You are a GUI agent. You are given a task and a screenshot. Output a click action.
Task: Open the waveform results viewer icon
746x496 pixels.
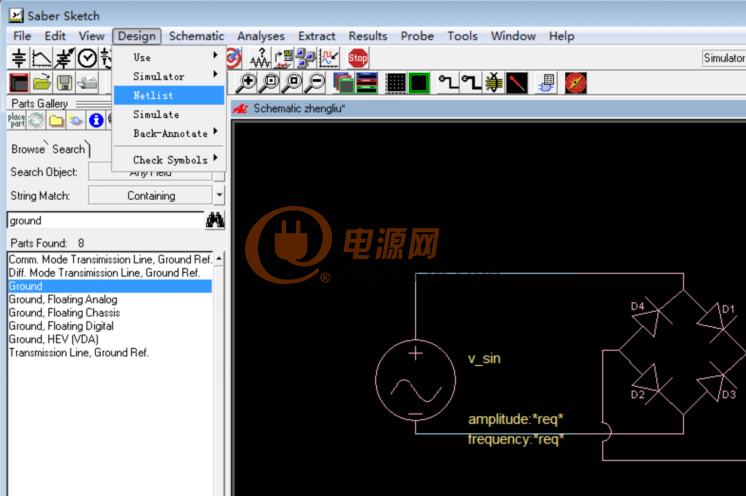[329, 58]
